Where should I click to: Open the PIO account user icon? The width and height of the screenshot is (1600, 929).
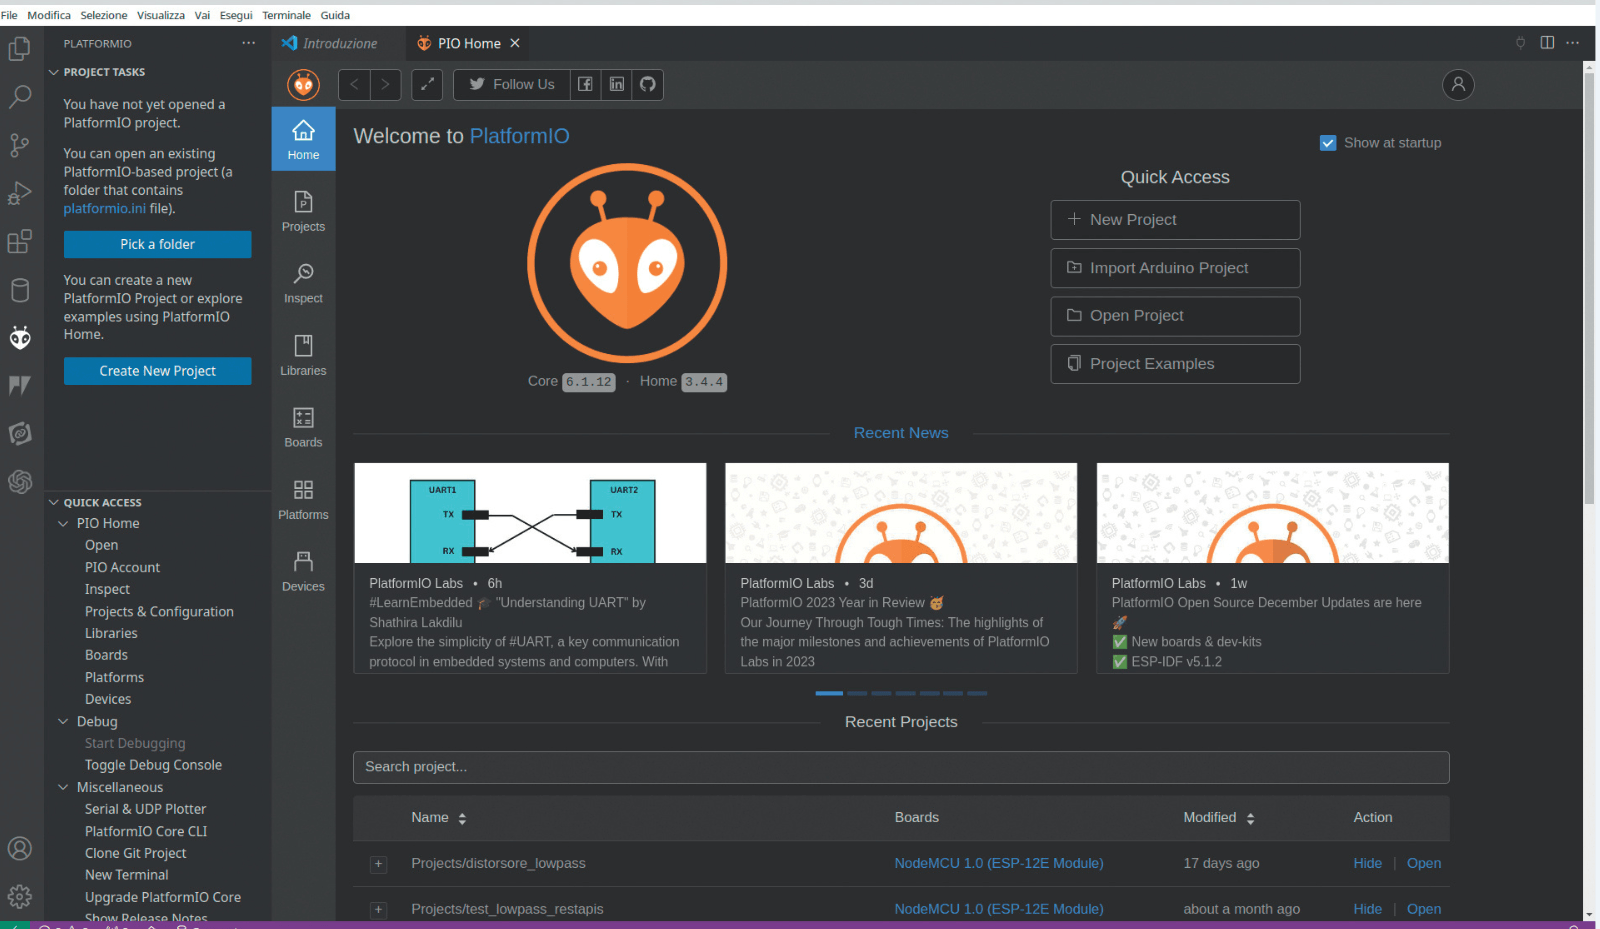1458,84
